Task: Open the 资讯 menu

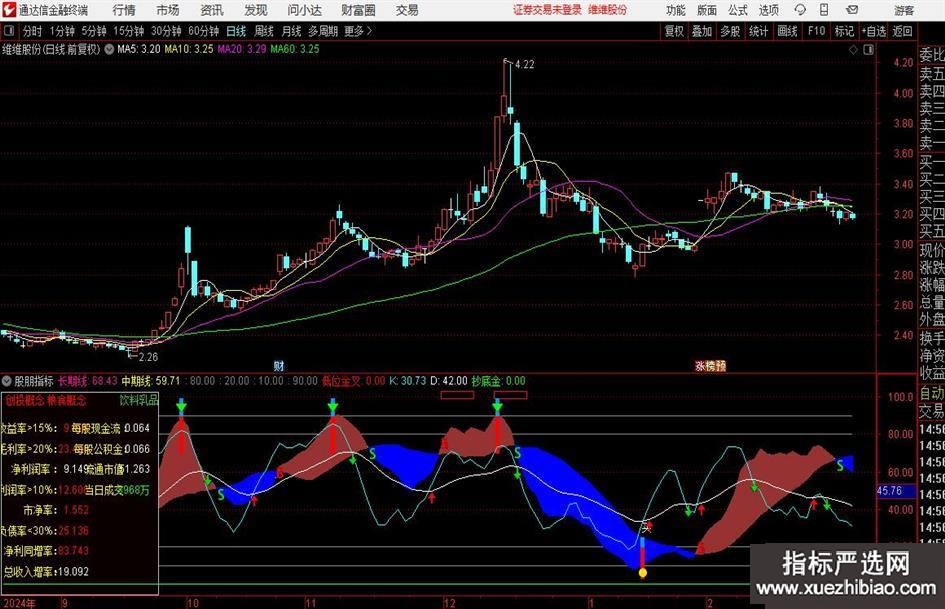Action: click(212, 10)
